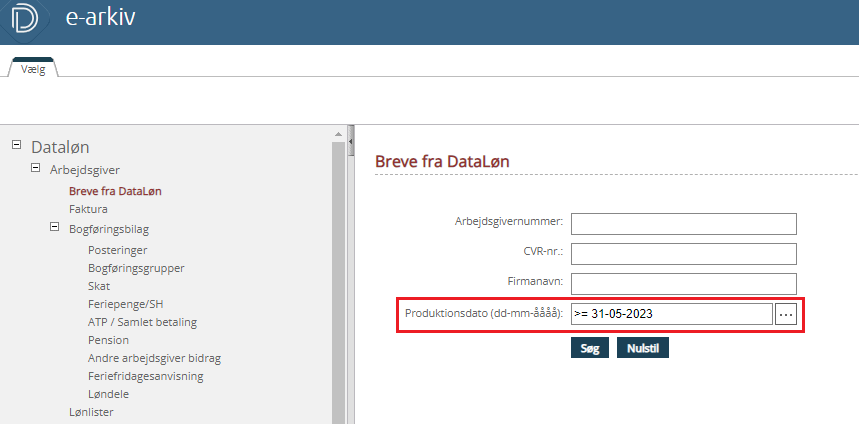The image size is (859, 425).
Task: Open Posteringer in the tree
Action: [x=117, y=250]
